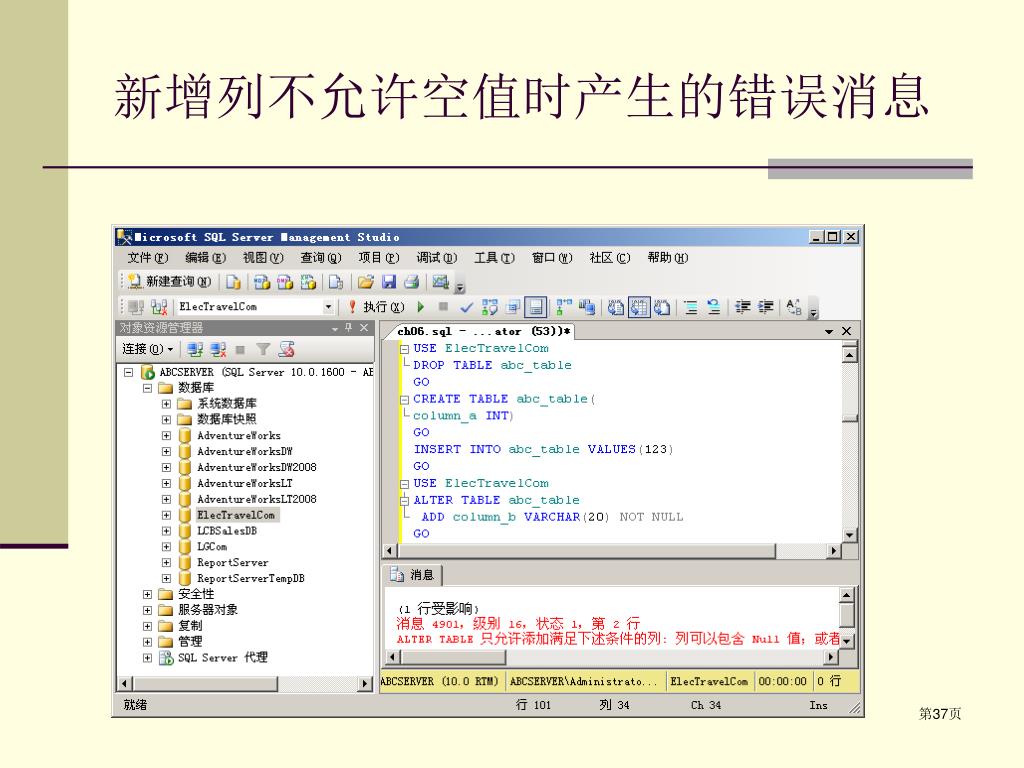Select ReportServerTempDB in the tree

[x=251, y=579]
